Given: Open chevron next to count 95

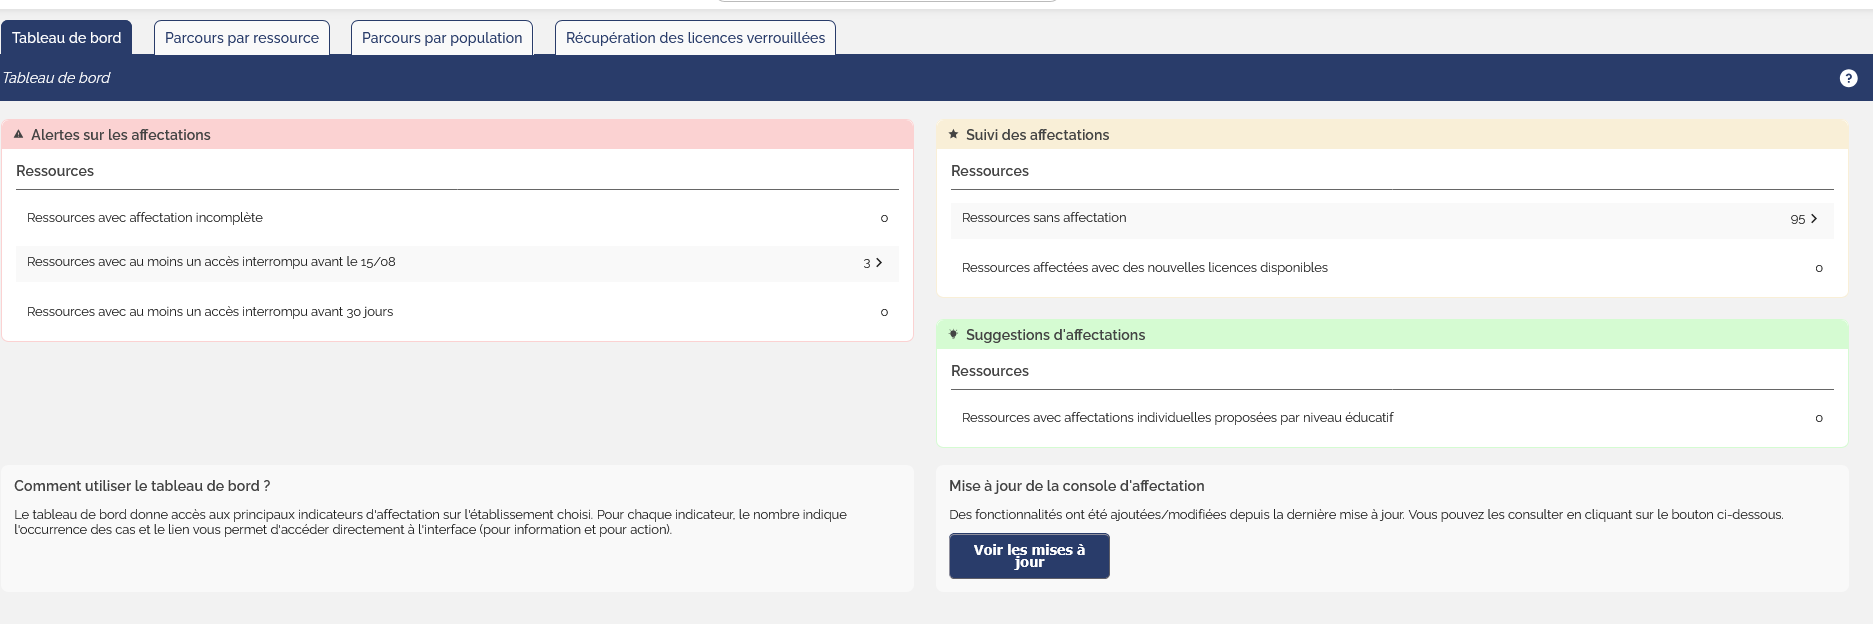Looking at the screenshot, I should point(1814,218).
